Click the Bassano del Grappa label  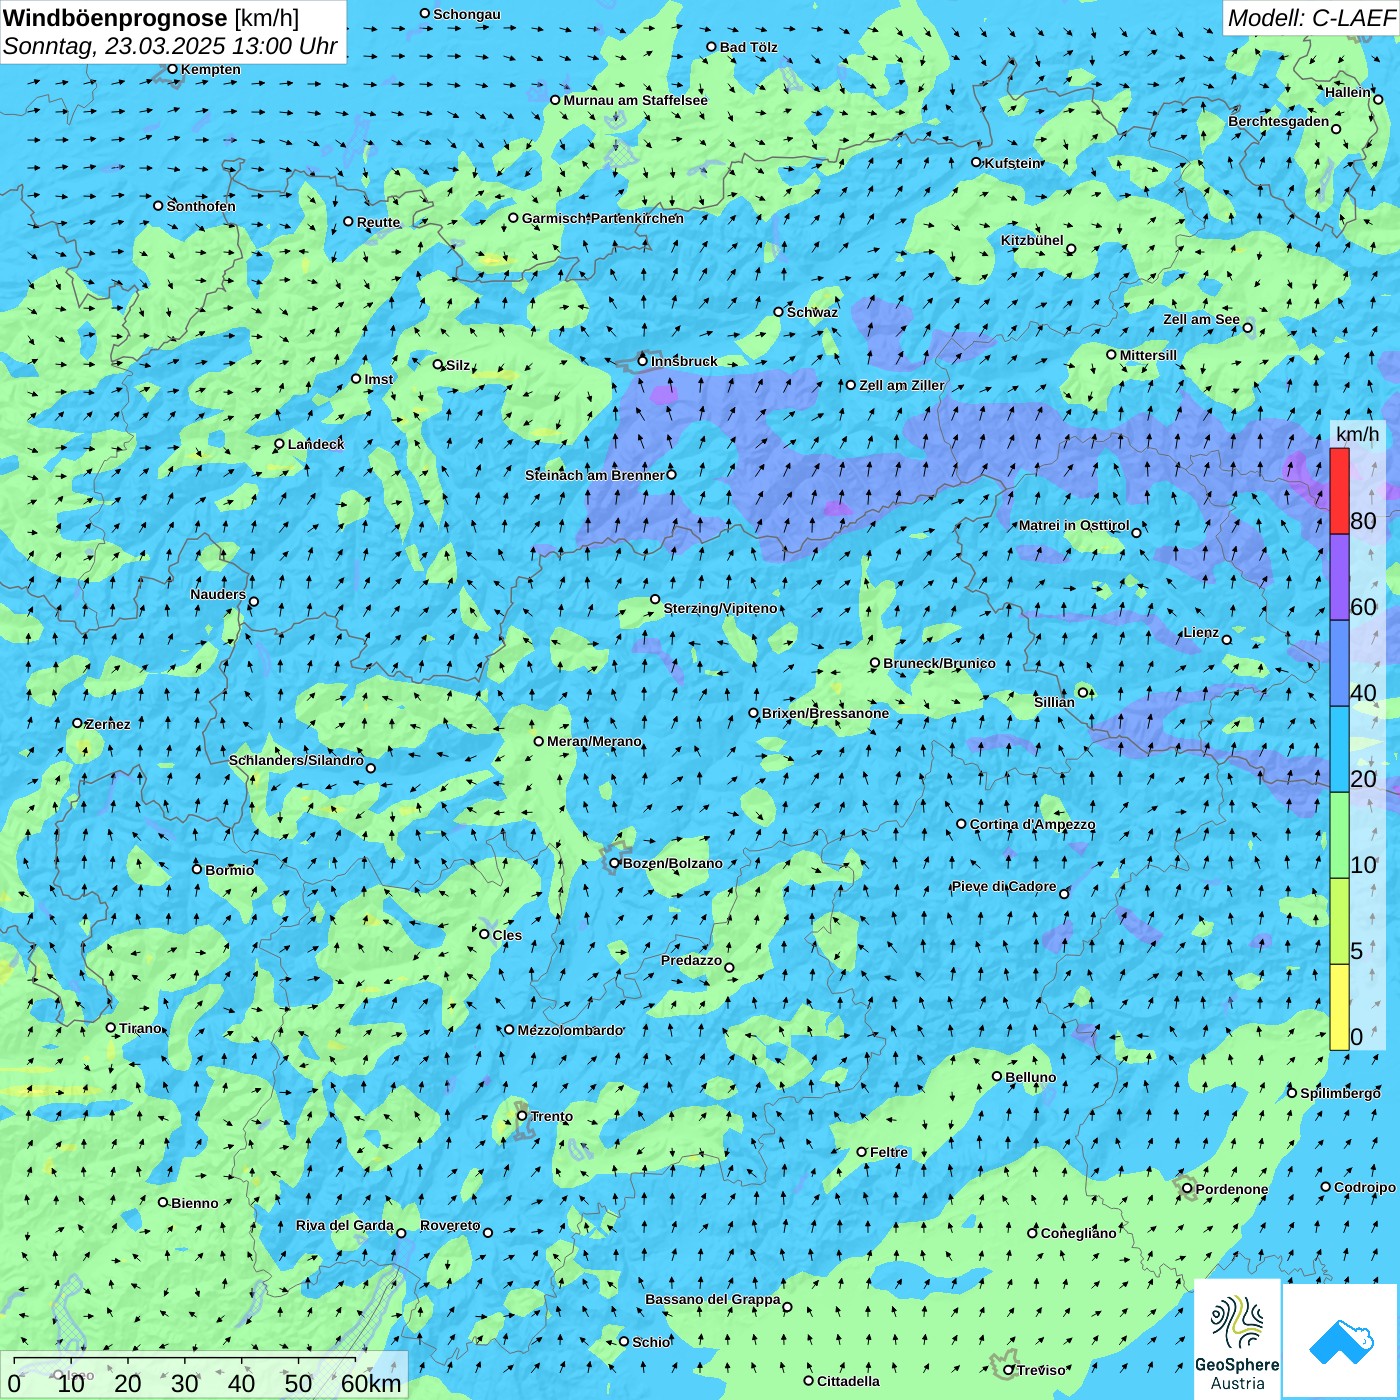(x=713, y=1299)
